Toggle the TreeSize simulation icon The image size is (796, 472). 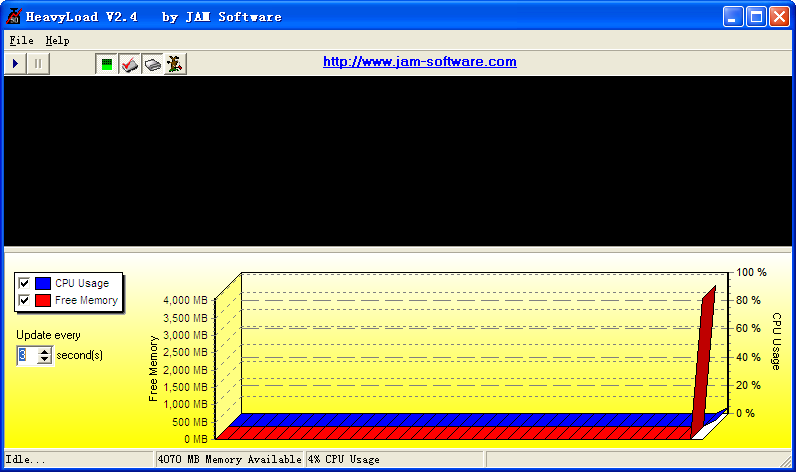(175, 64)
